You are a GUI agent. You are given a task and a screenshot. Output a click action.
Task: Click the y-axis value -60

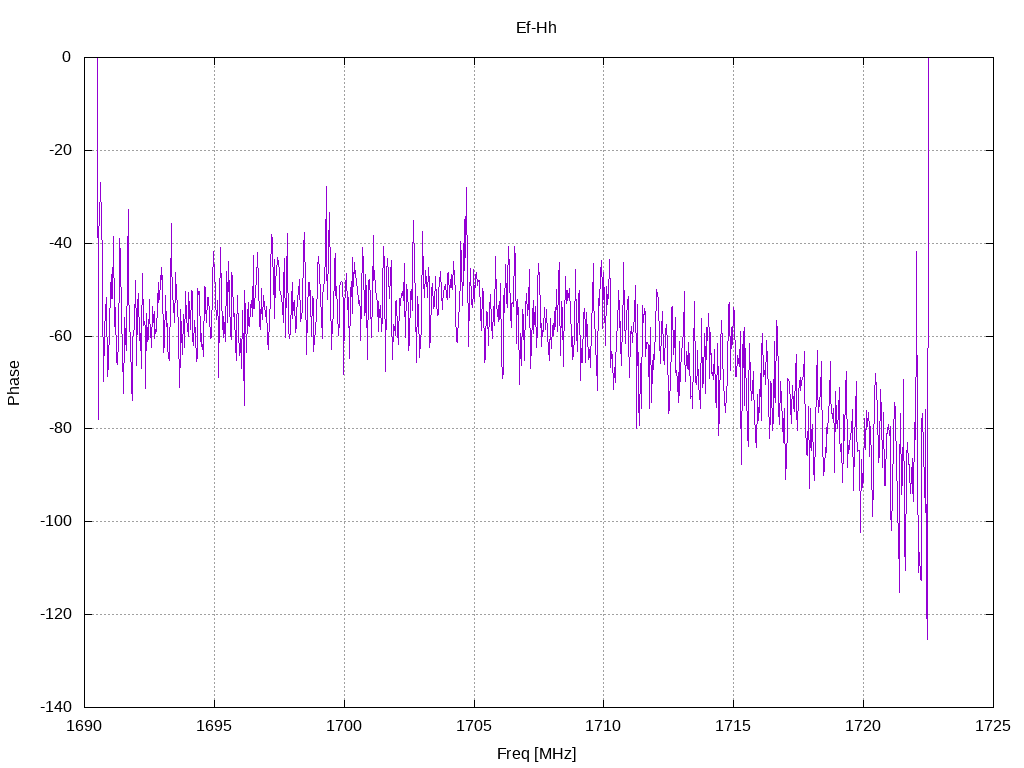(x=61, y=336)
